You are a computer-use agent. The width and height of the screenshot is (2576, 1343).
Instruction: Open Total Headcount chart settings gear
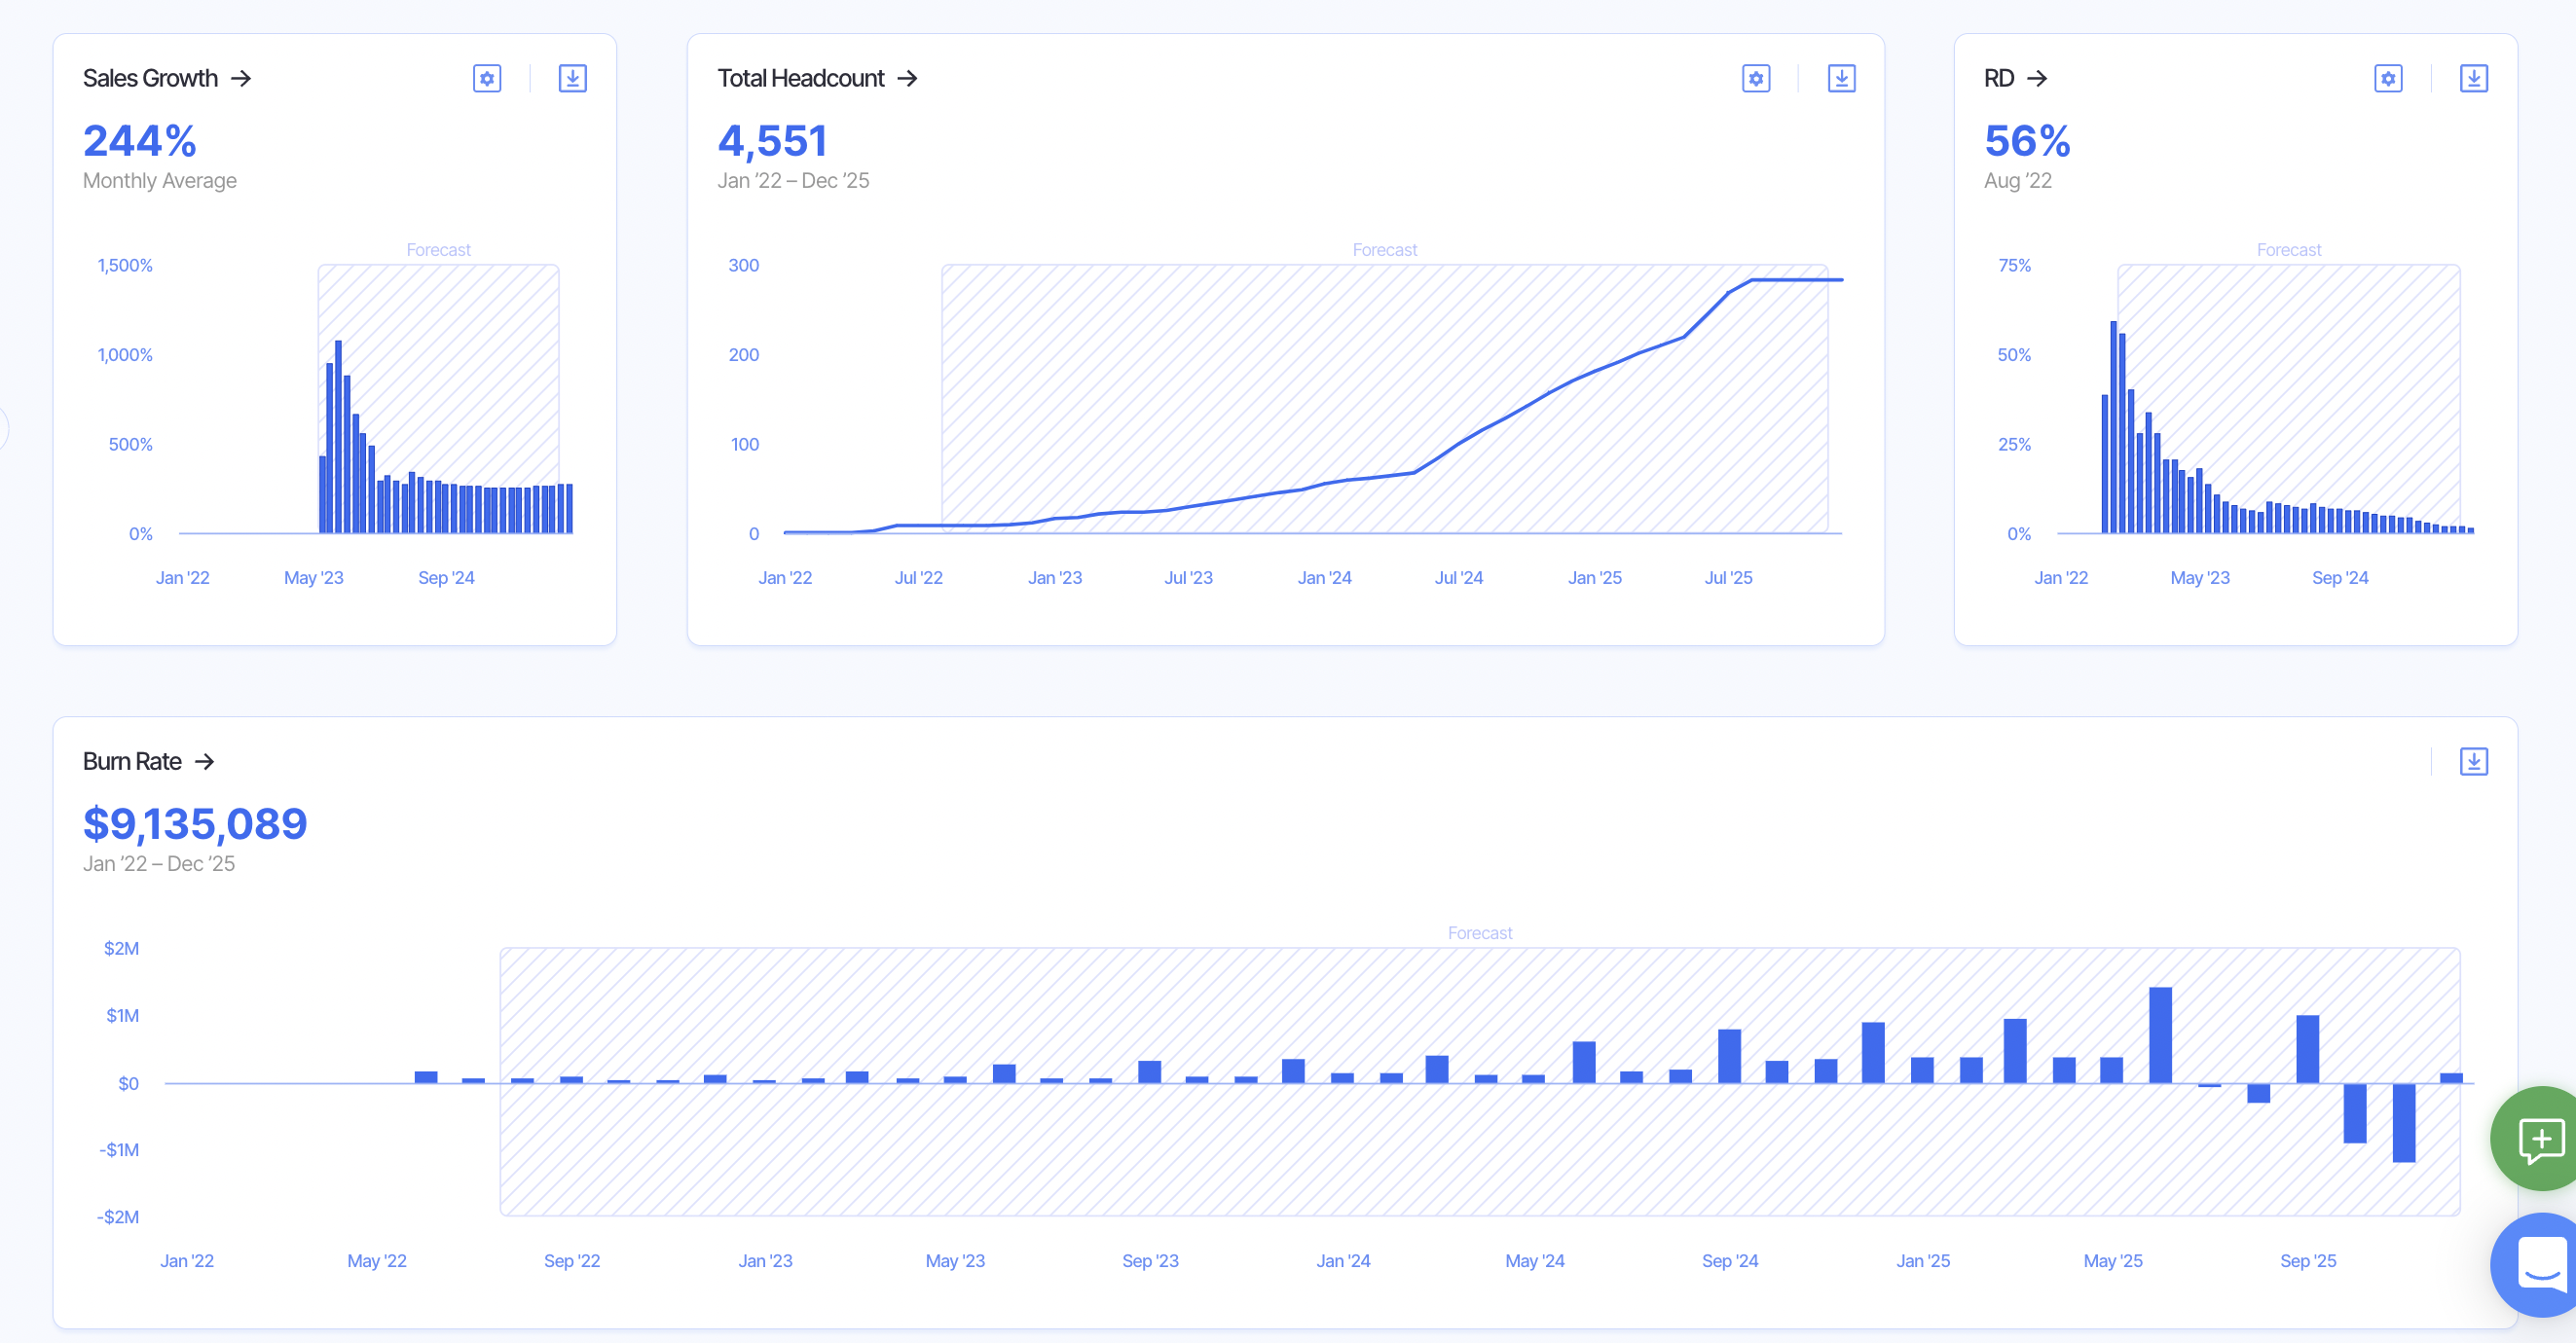coord(1756,78)
